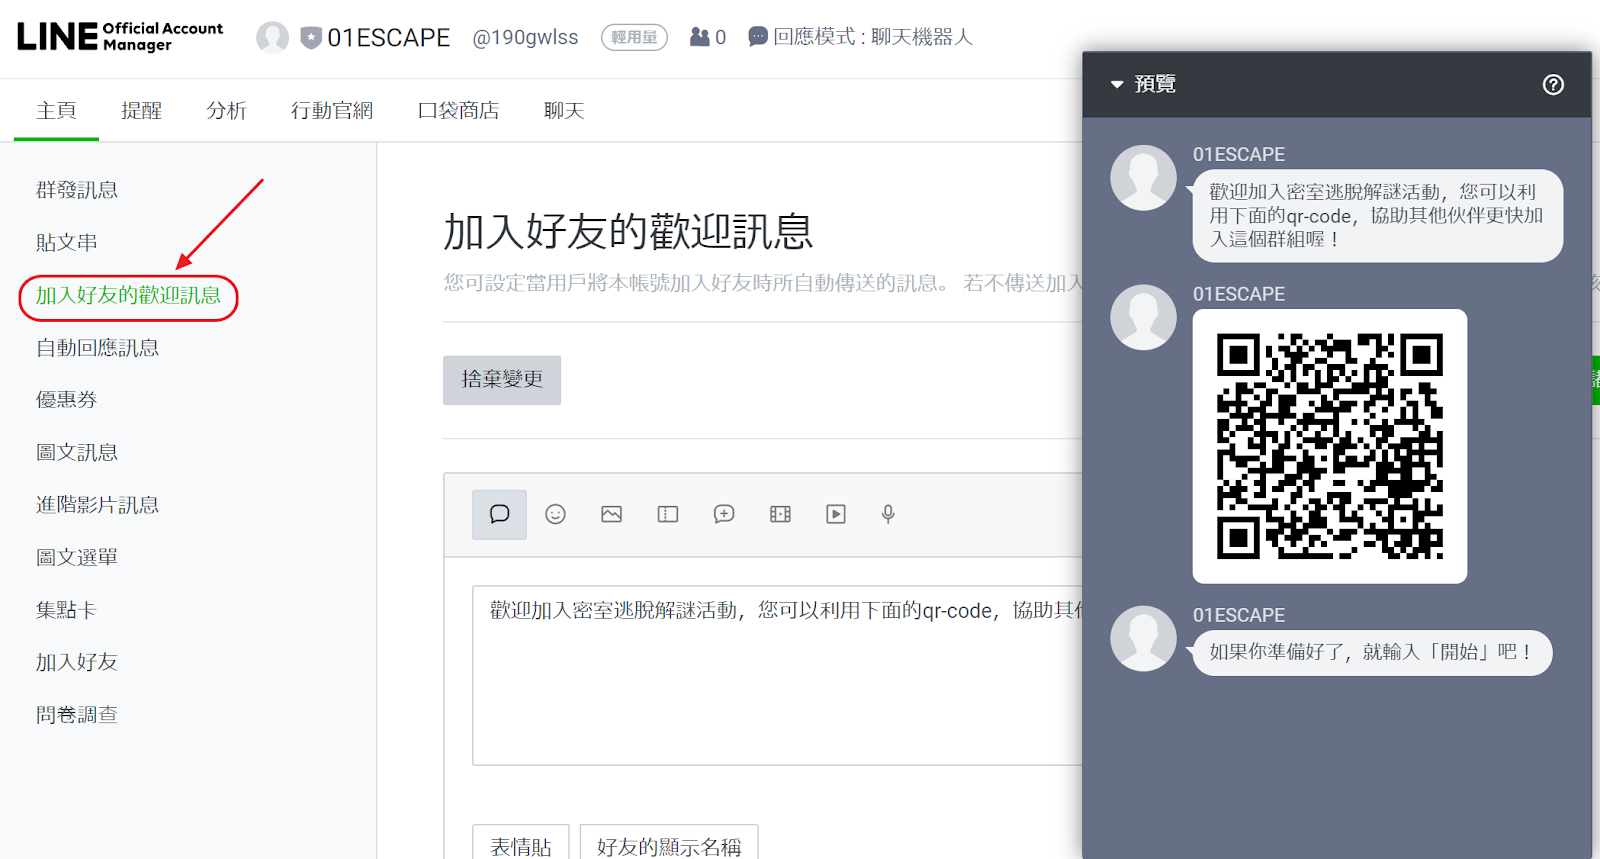Open the 聊天 tab
Image resolution: width=1600 pixels, height=859 pixels.
click(x=564, y=110)
